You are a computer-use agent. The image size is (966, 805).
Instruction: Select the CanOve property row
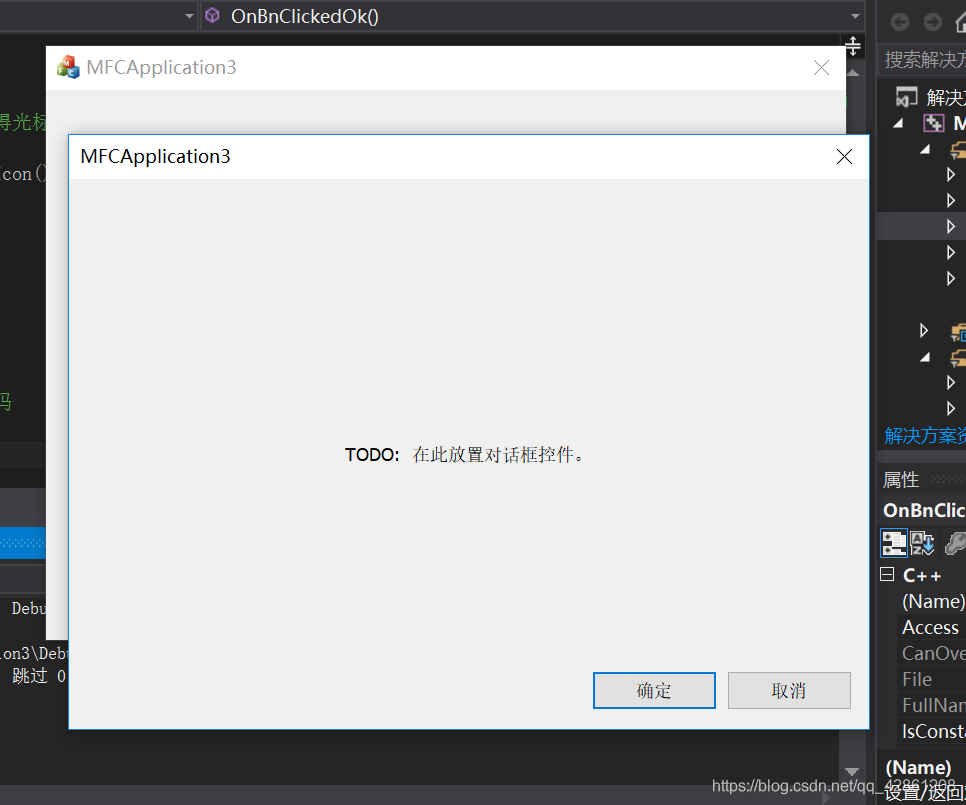932,653
